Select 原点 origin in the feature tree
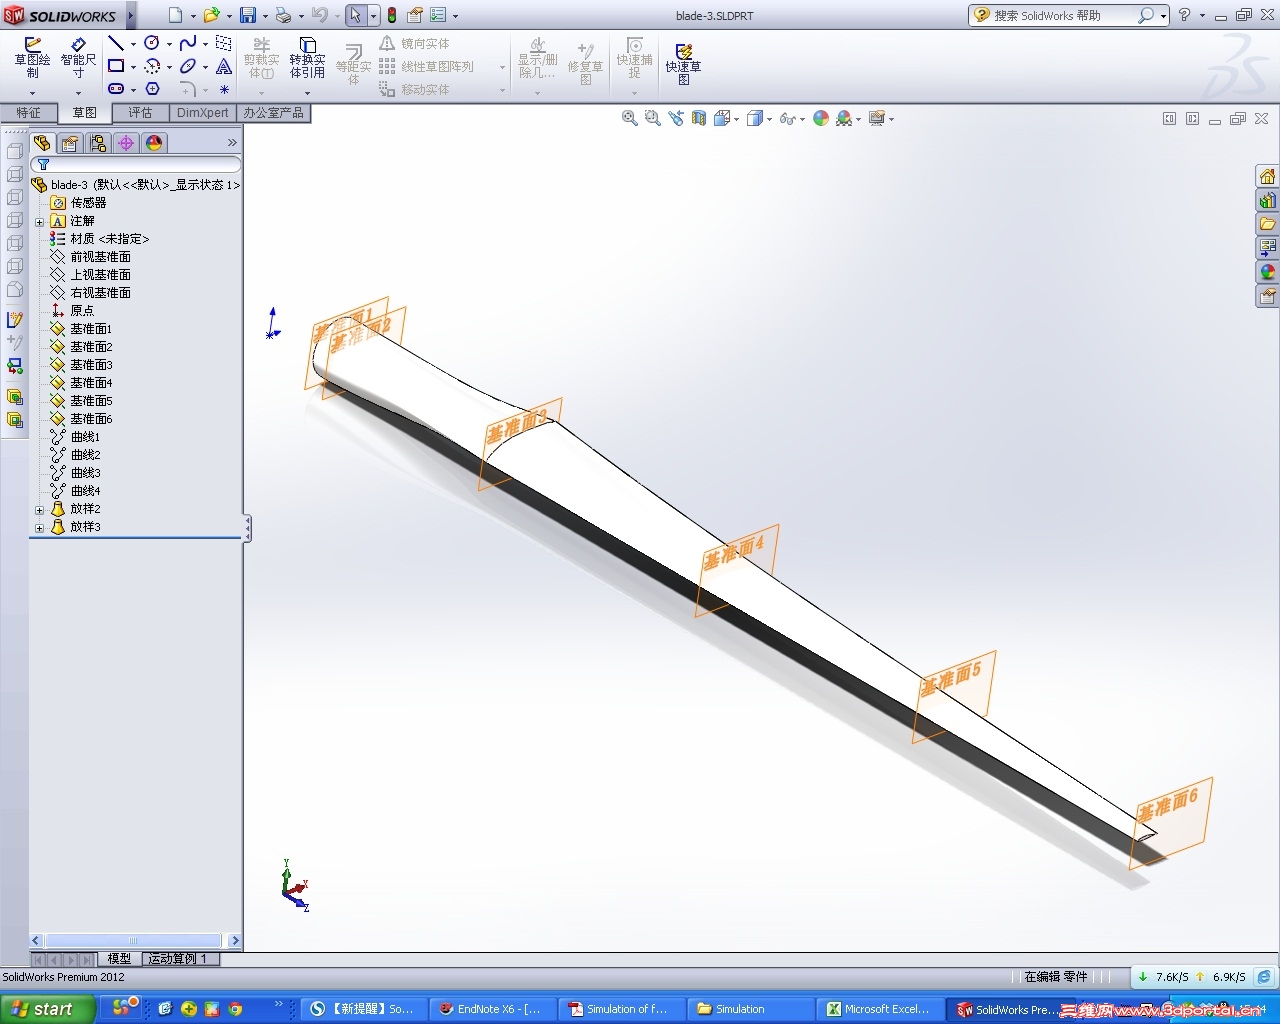This screenshot has height=1024, width=1280. coord(72,311)
